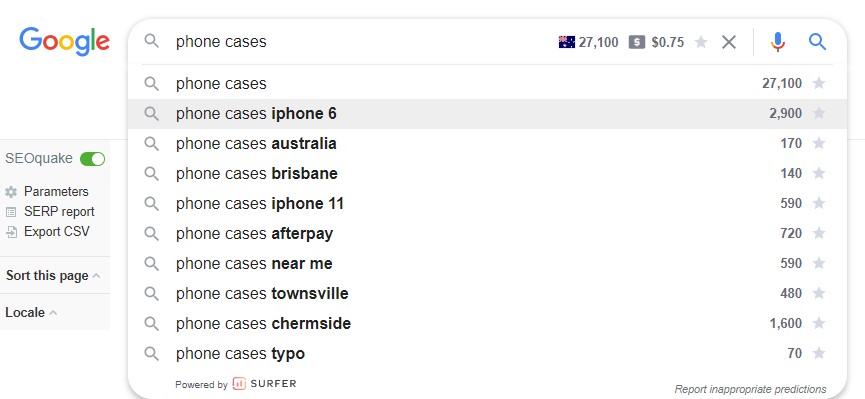
Task: Click the microphone voice search icon
Action: [777, 42]
